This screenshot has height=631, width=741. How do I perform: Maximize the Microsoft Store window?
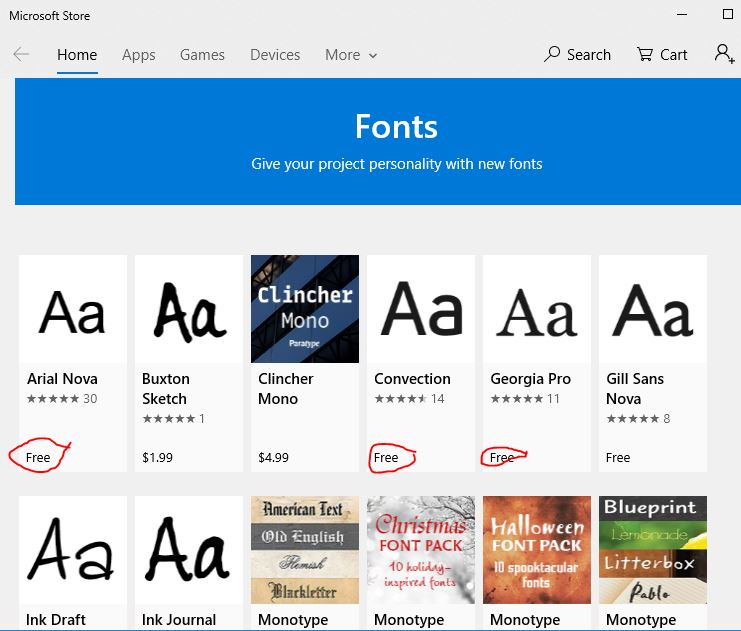728,14
